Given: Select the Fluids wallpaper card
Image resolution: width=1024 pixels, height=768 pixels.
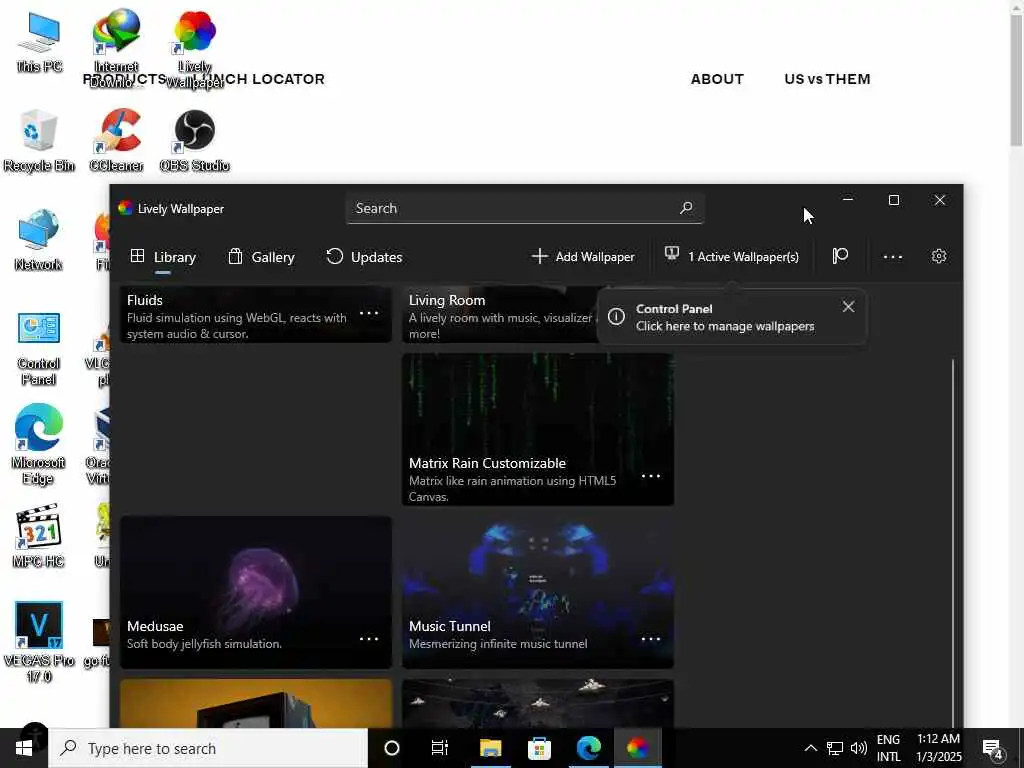Looking at the screenshot, I should [256, 315].
